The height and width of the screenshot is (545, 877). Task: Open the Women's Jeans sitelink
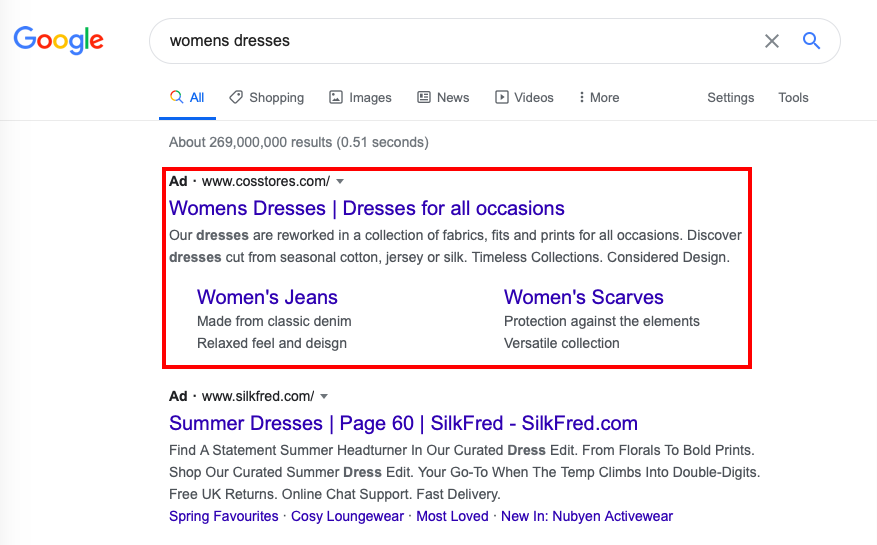[x=267, y=297]
